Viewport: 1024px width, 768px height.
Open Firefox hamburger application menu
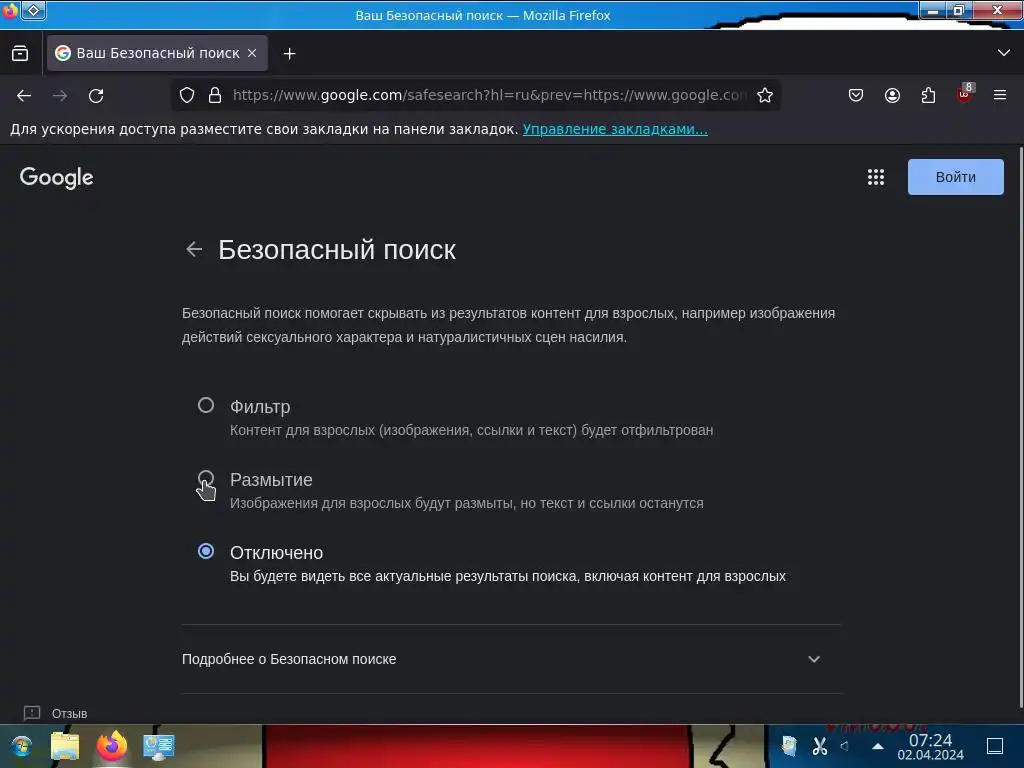tap(1000, 95)
